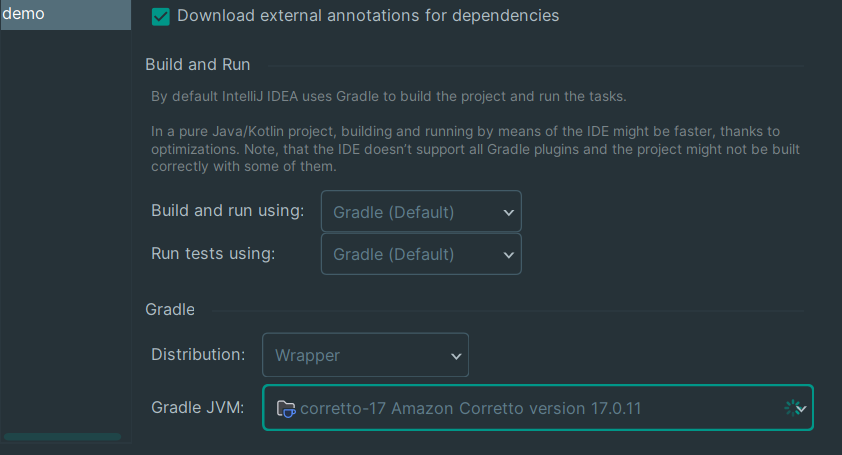Click the loading spinner in Gradle JVM field
Image resolution: width=842 pixels, height=455 pixels.
click(791, 408)
